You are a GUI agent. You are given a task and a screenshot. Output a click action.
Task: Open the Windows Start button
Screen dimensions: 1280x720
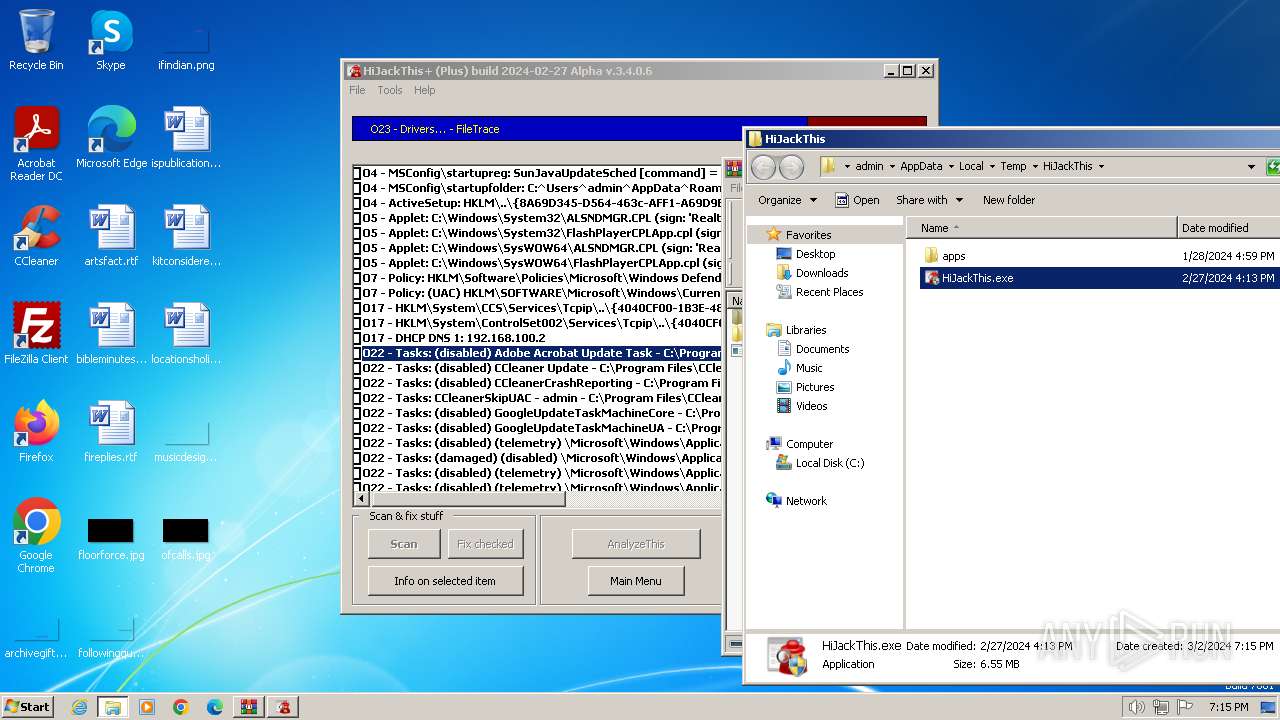28,707
